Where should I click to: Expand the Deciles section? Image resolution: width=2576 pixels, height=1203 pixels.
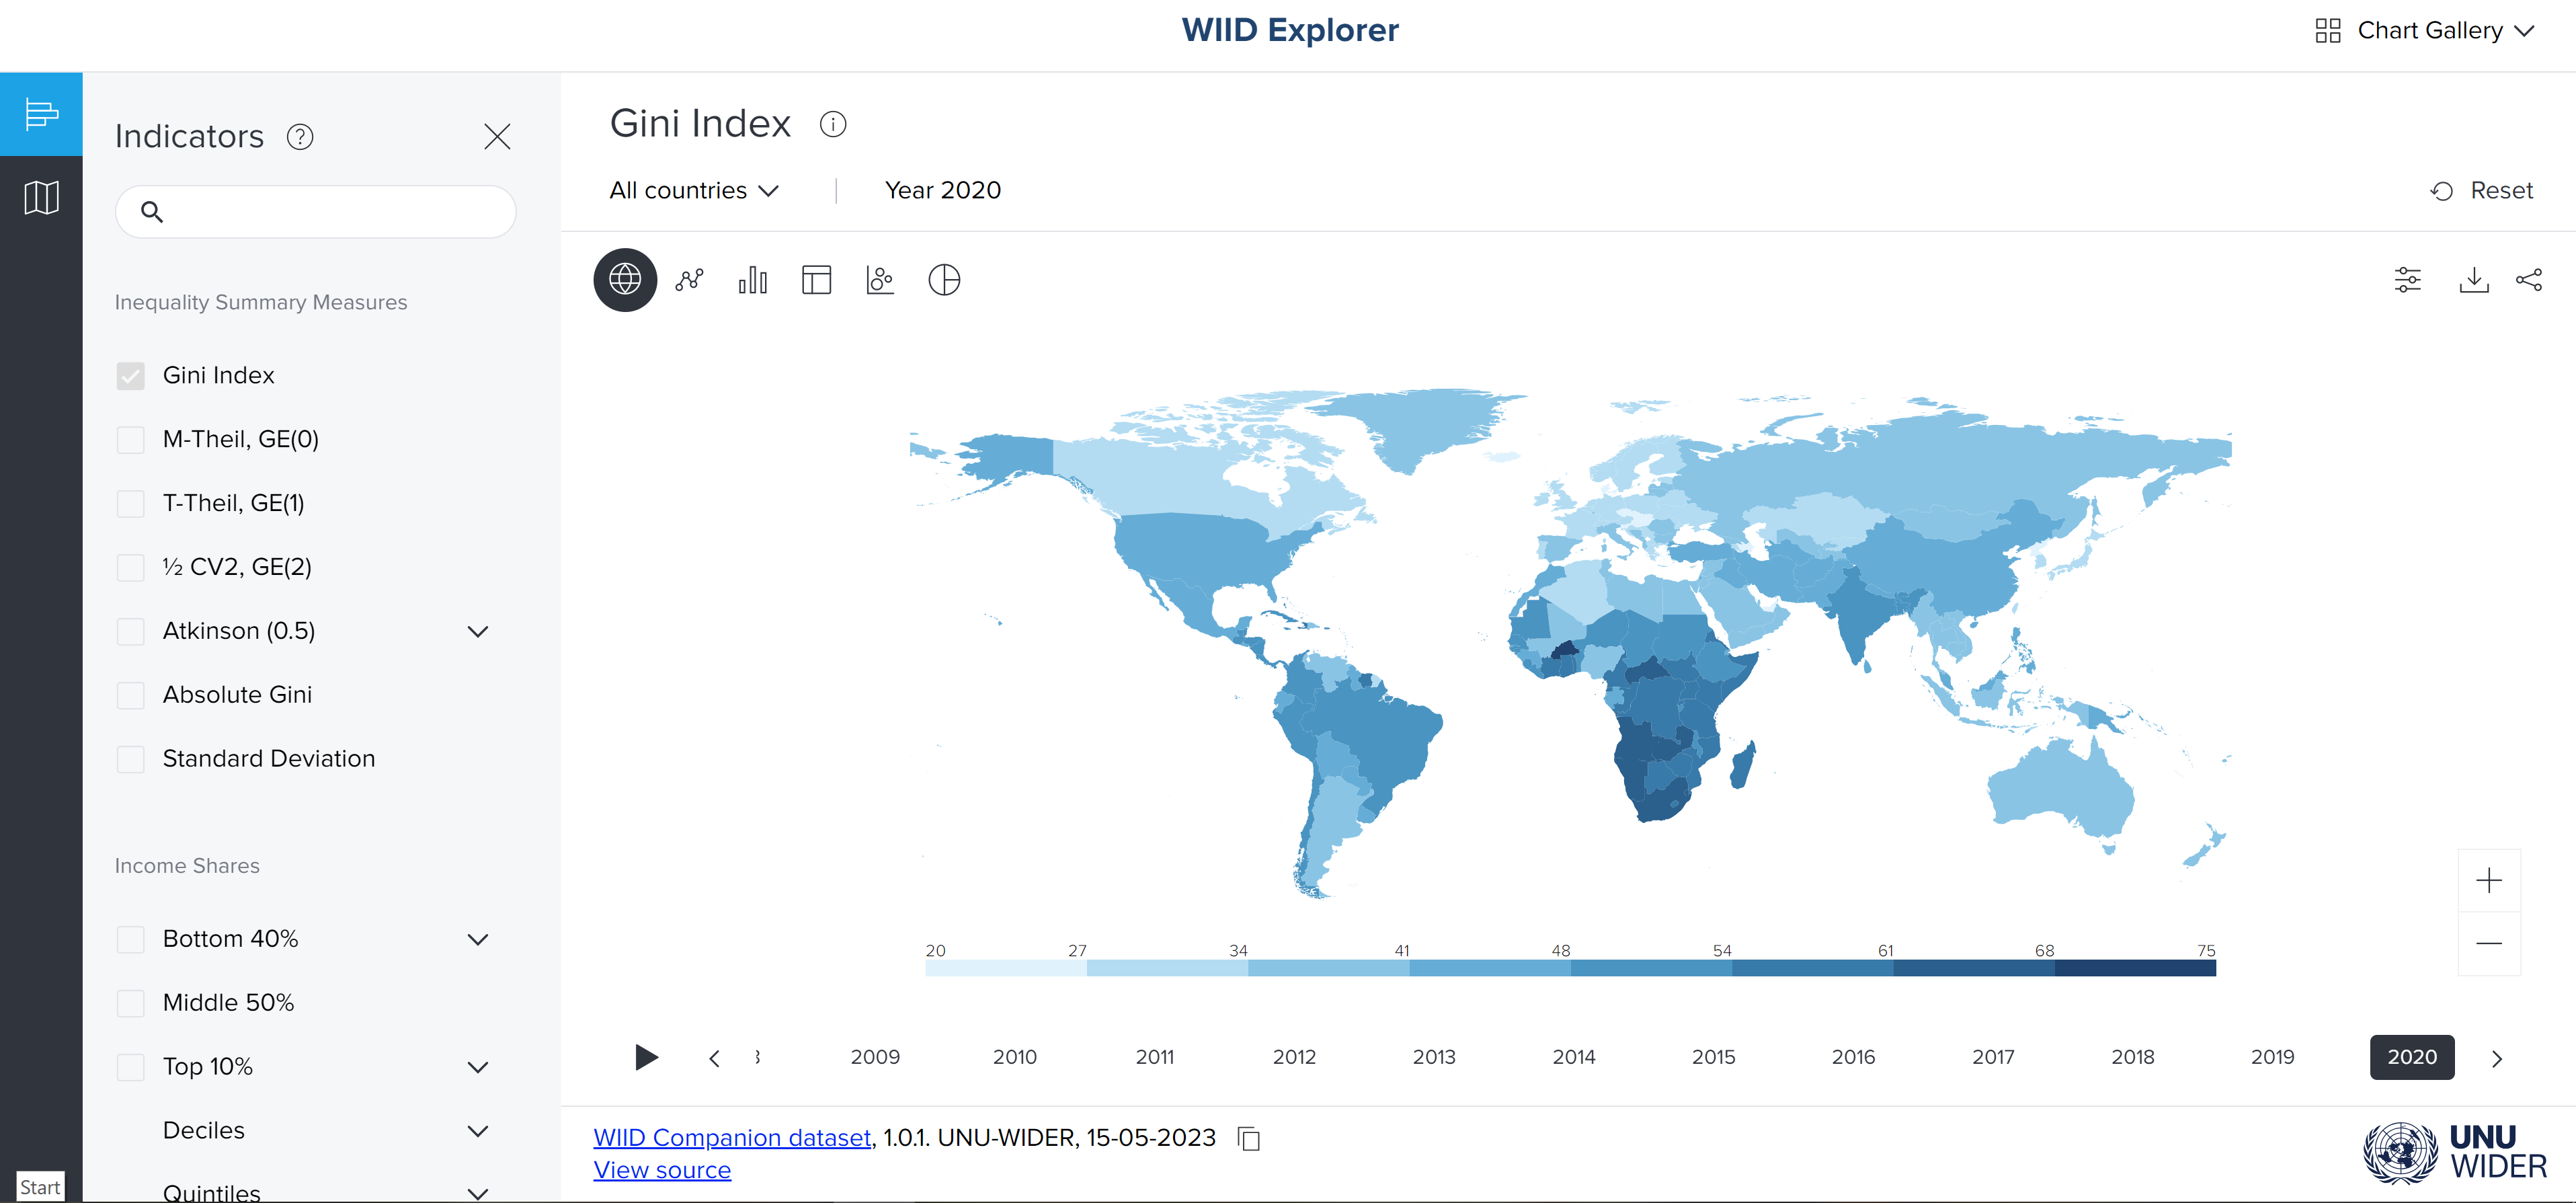[478, 1131]
